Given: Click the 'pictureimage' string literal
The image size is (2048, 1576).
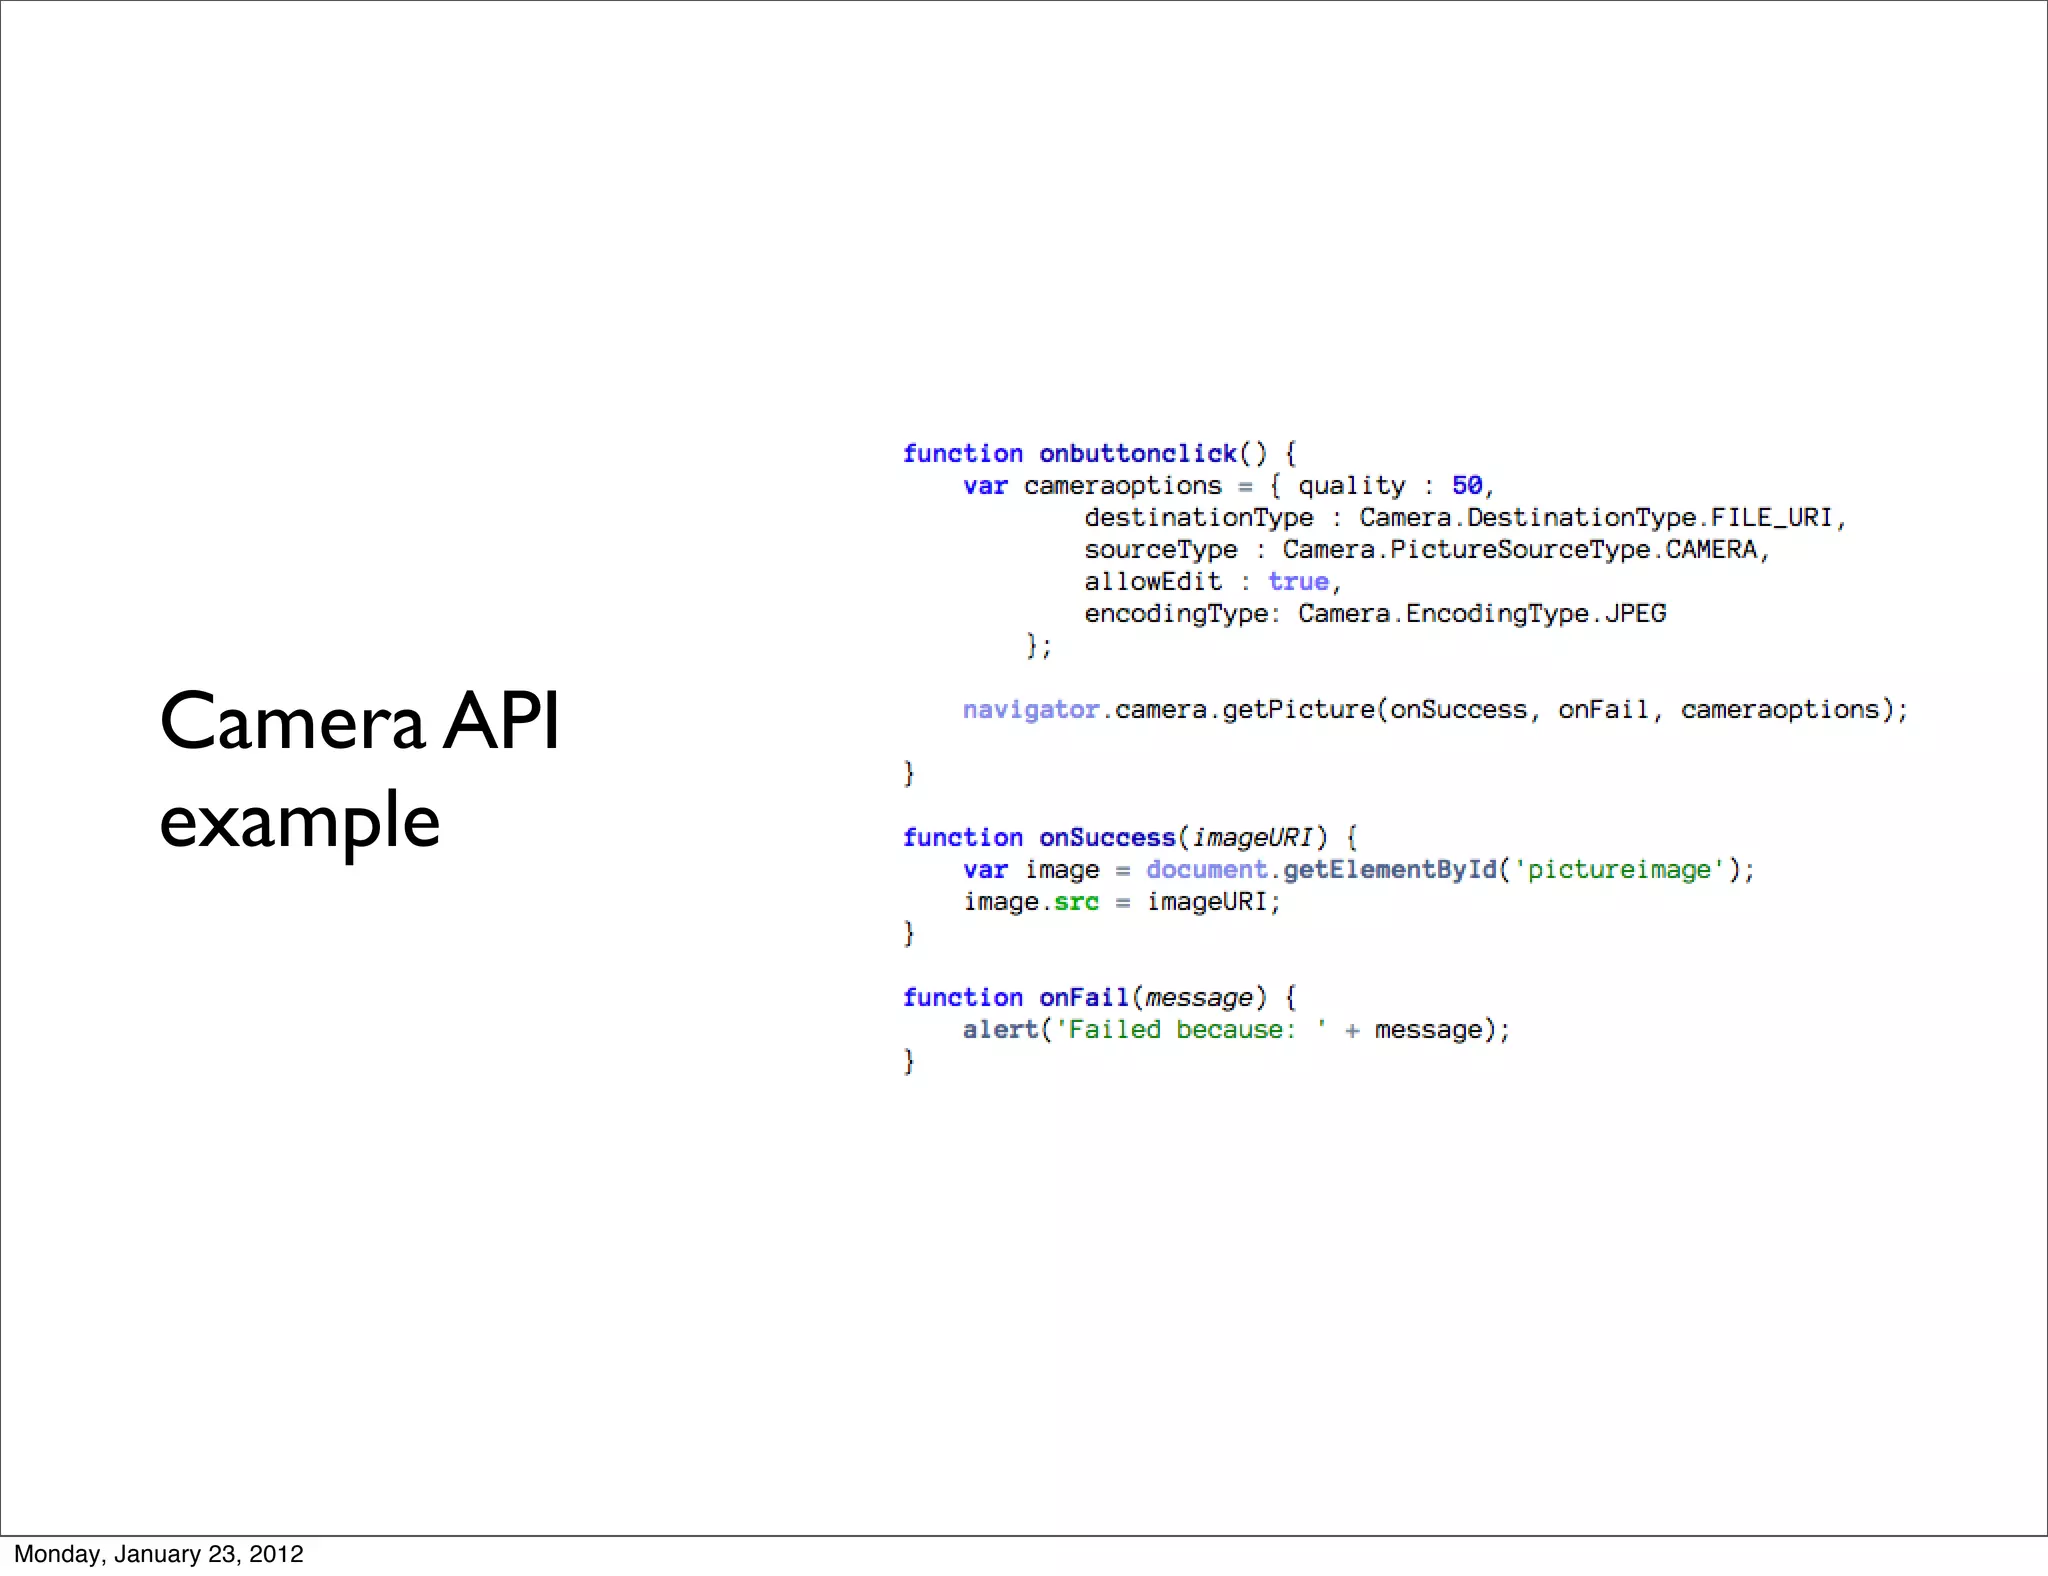Looking at the screenshot, I should coord(1619,870).
